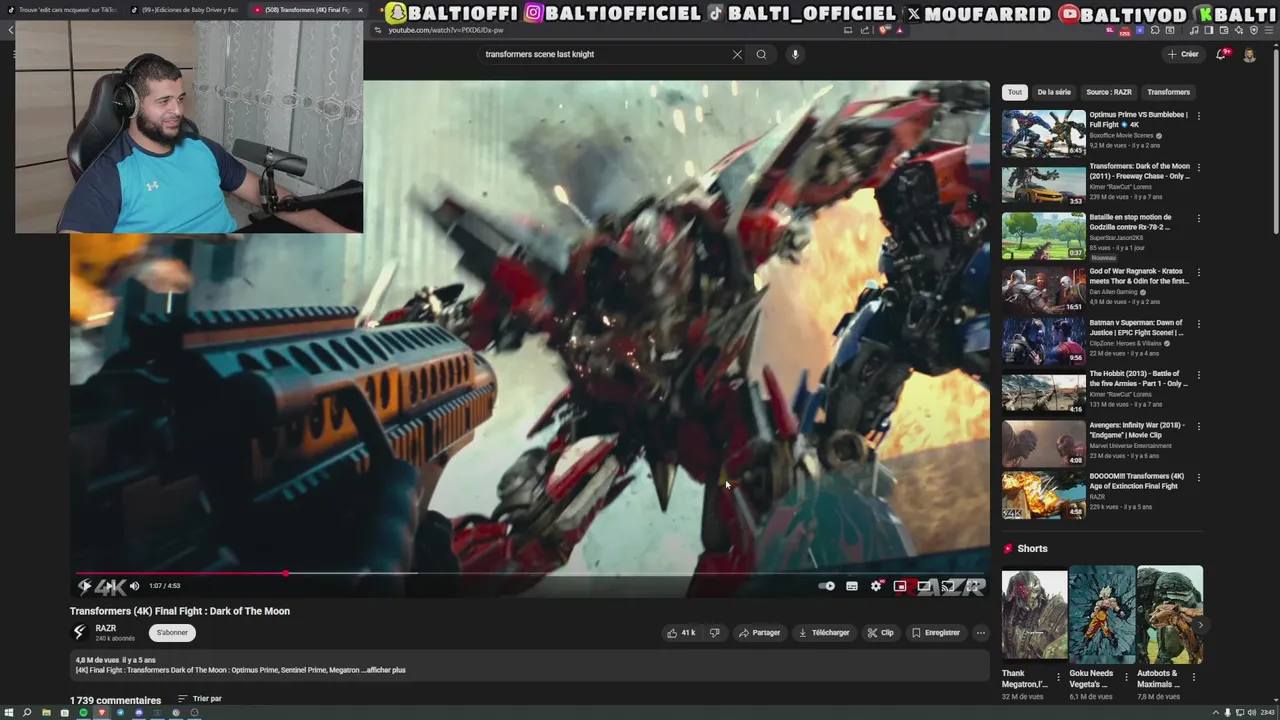Open the three-dot more actions menu
This screenshot has height=720, width=1280.
point(980,633)
